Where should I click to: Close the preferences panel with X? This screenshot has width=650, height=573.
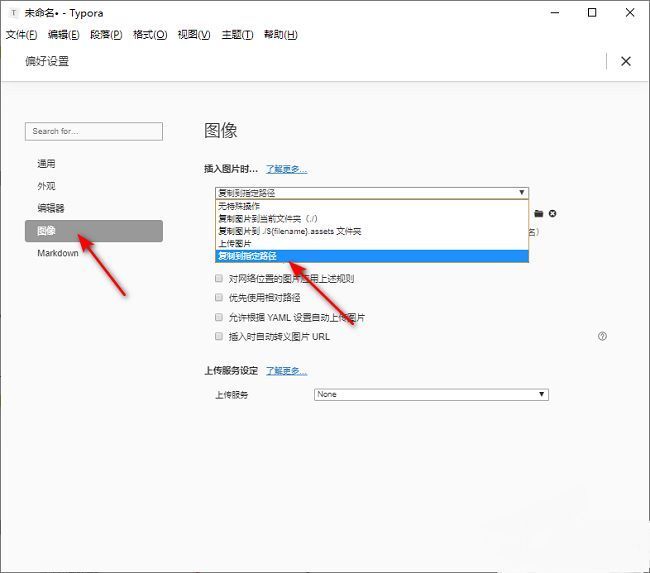626,61
